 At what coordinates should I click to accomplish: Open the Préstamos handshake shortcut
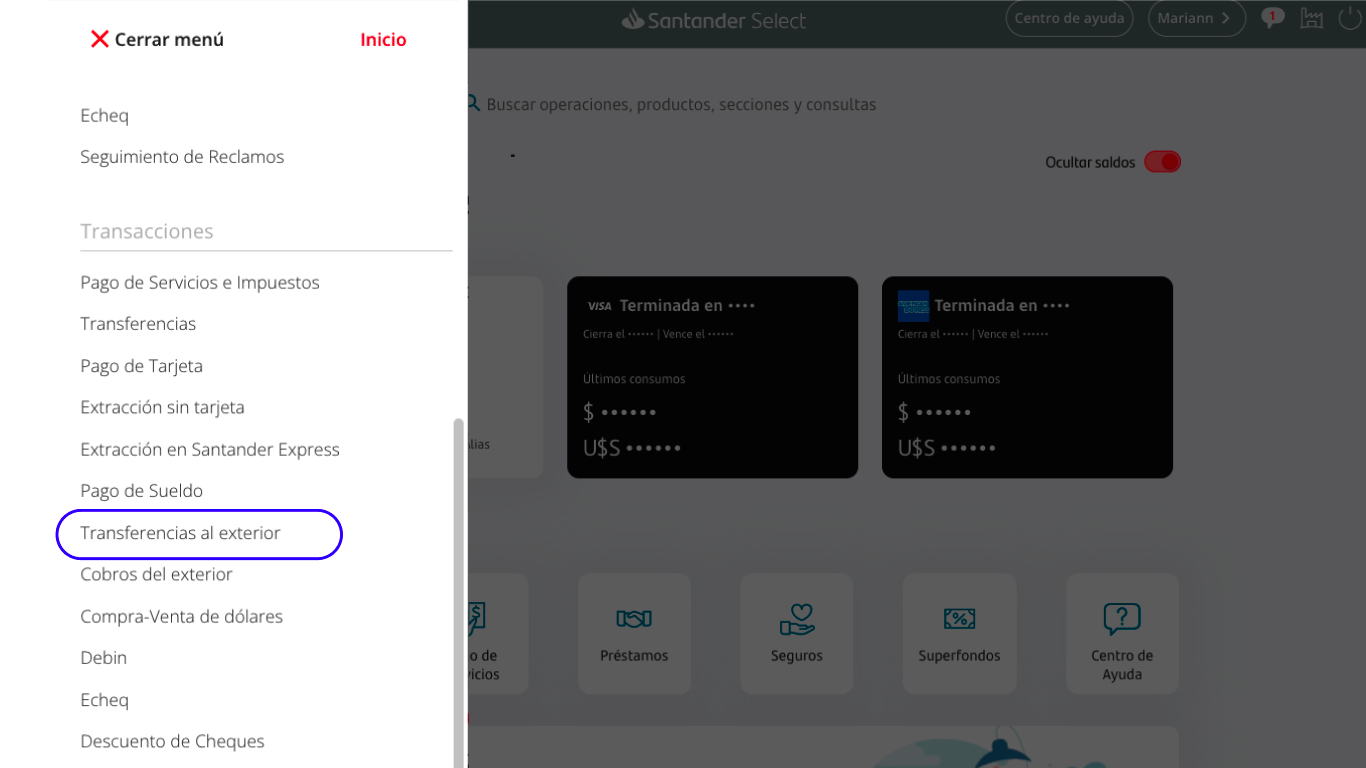point(634,633)
